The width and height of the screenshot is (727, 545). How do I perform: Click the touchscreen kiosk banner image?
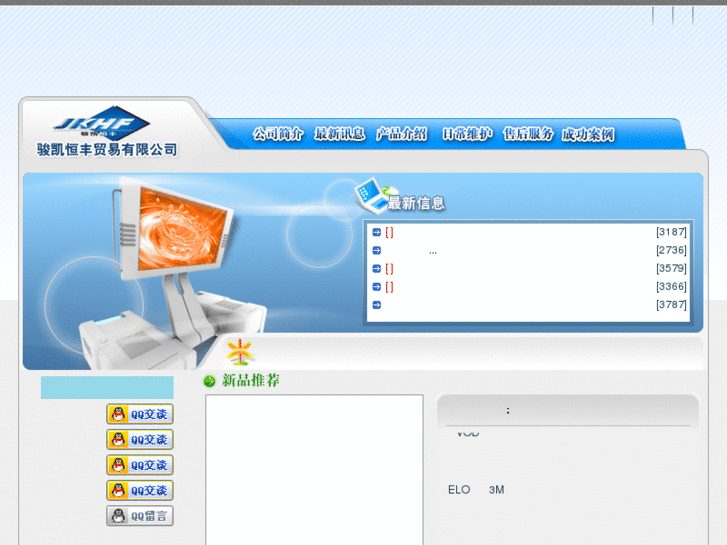click(x=172, y=271)
